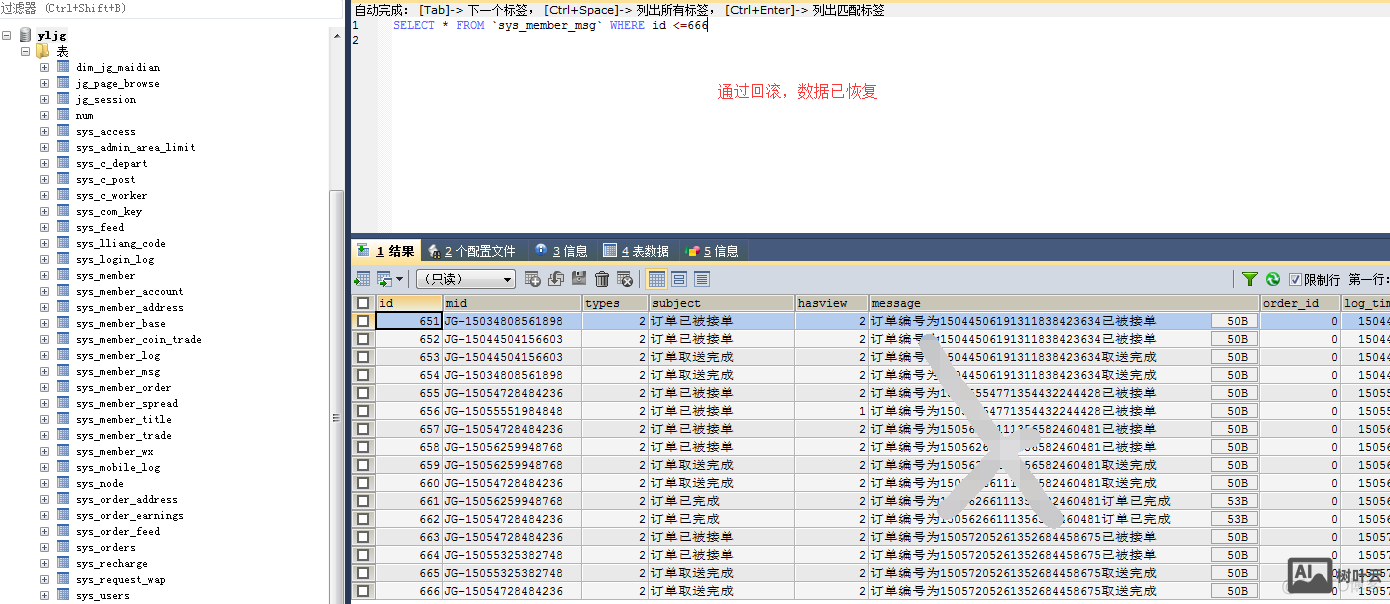Save changes with floppy disk icon
The image size is (1390, 604).
tap(579, 279)
